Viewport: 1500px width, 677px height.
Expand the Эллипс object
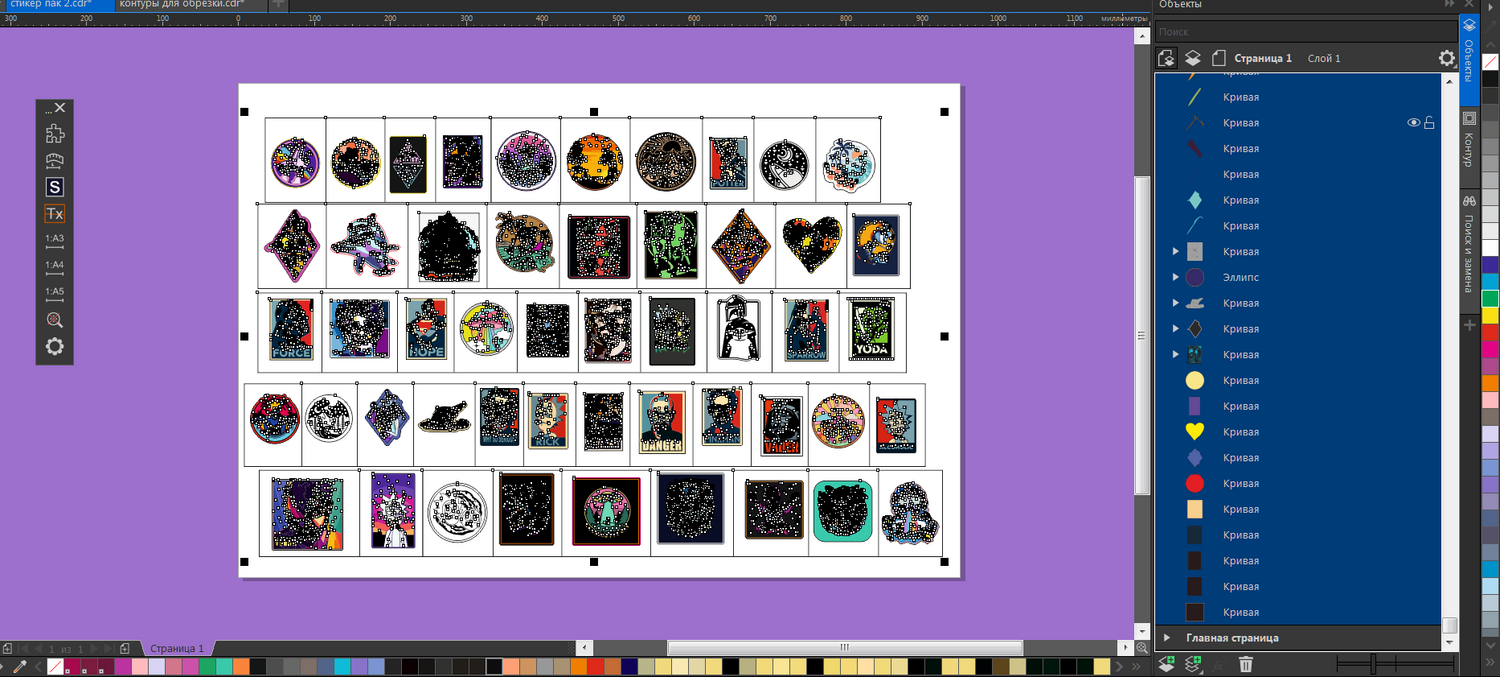click(1176, 277)
